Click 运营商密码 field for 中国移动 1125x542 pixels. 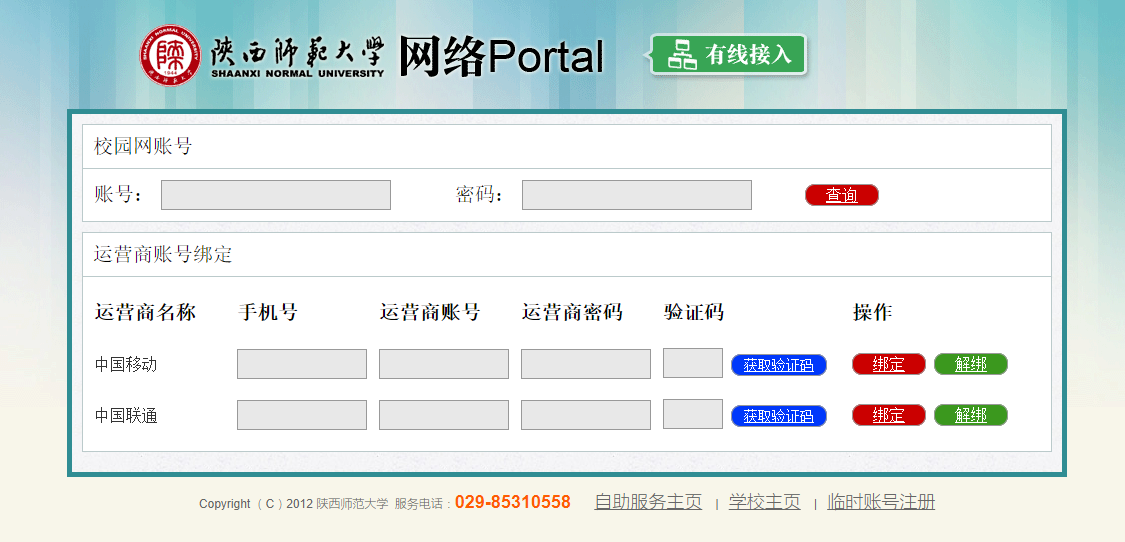click(585, 364)
